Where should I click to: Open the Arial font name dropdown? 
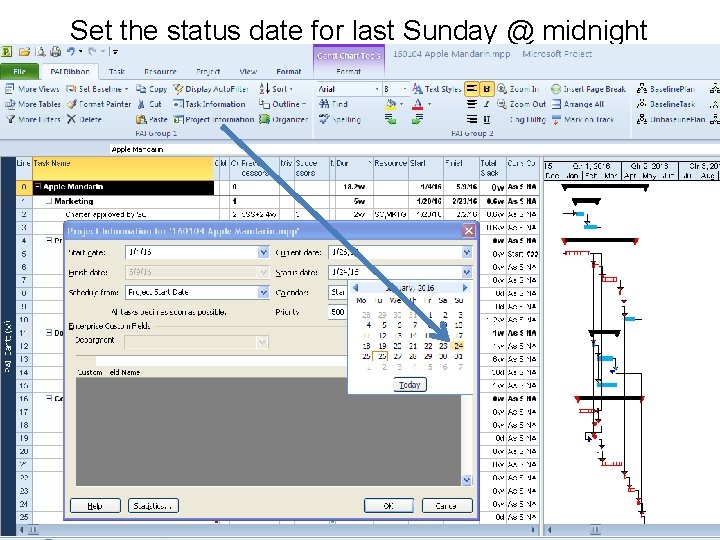coord(377,89)
